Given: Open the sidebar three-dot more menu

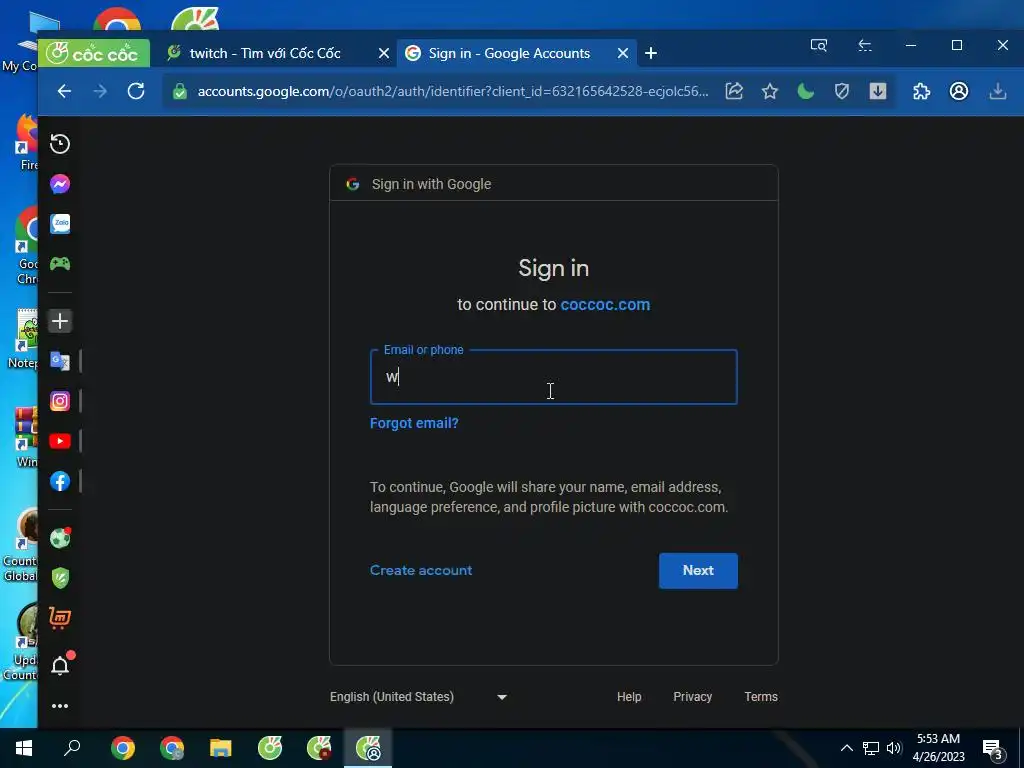Looking at the screenshot, I should point(60,706).
